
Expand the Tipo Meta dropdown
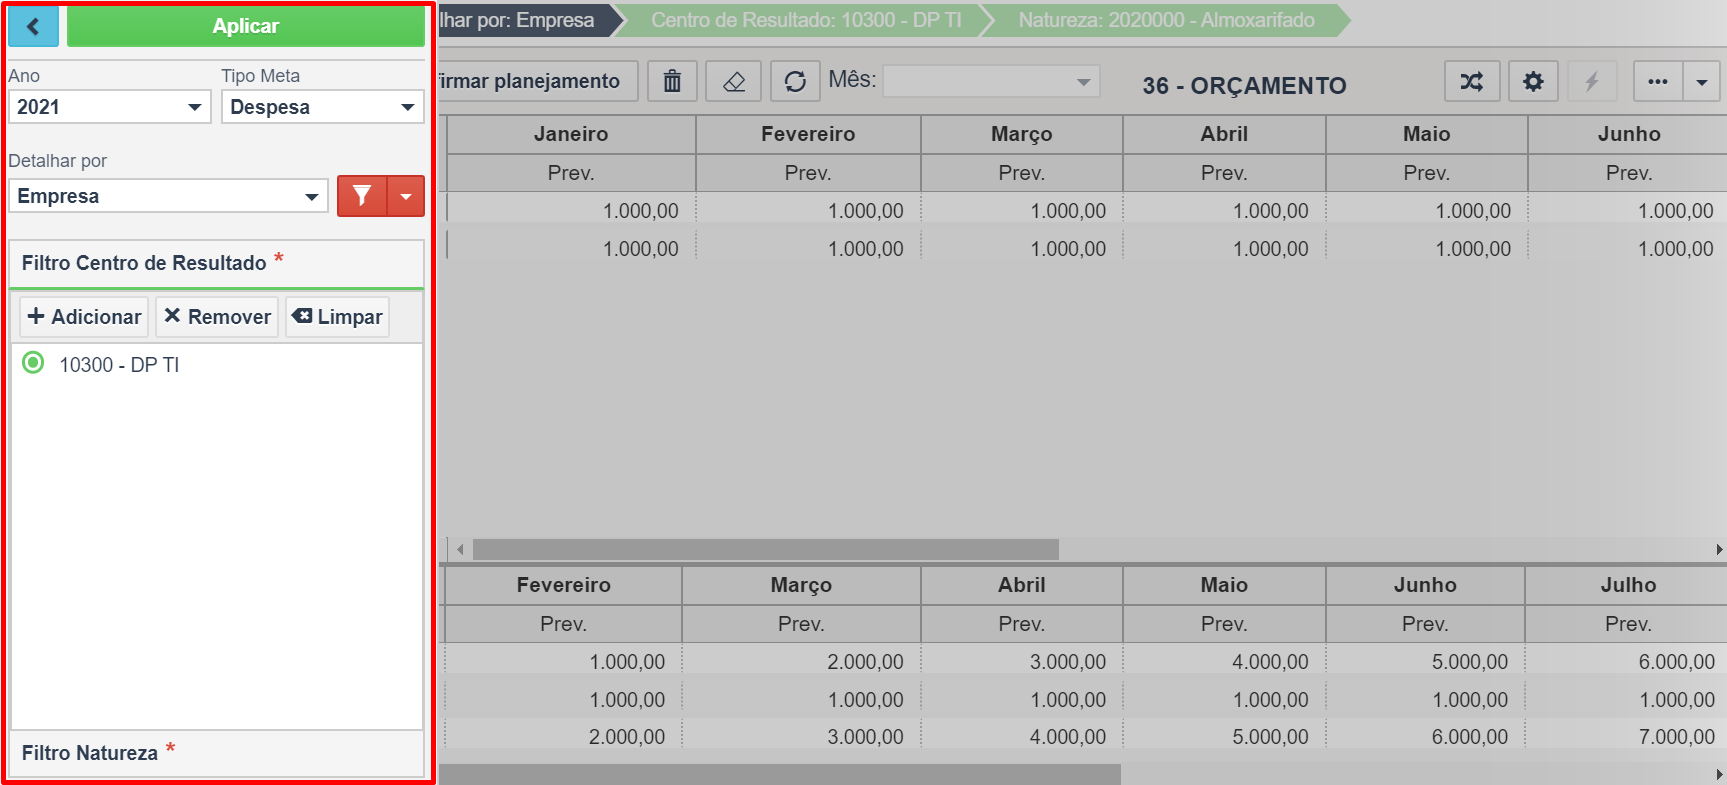(x=322, y=107)
